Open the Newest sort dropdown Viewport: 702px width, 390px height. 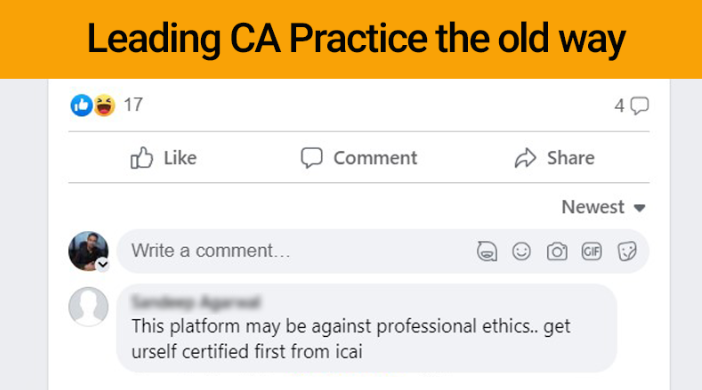tap(604, 207)
